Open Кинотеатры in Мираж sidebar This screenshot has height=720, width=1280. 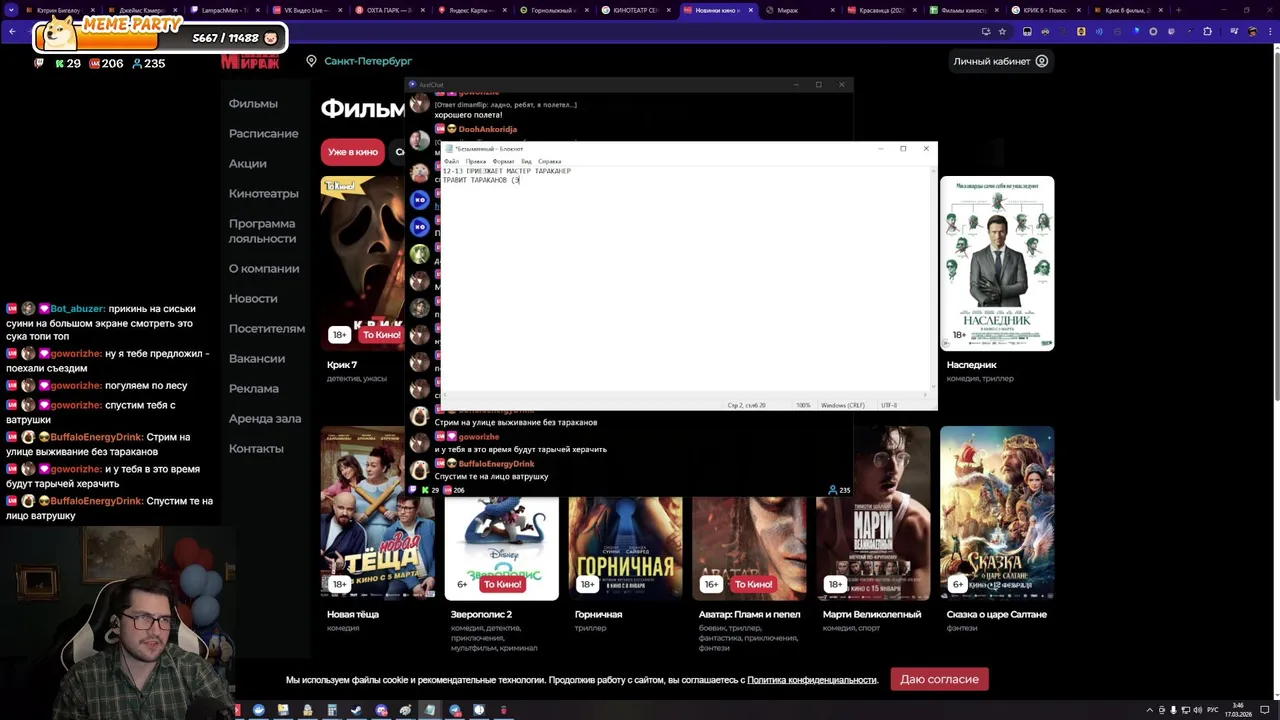263,194
